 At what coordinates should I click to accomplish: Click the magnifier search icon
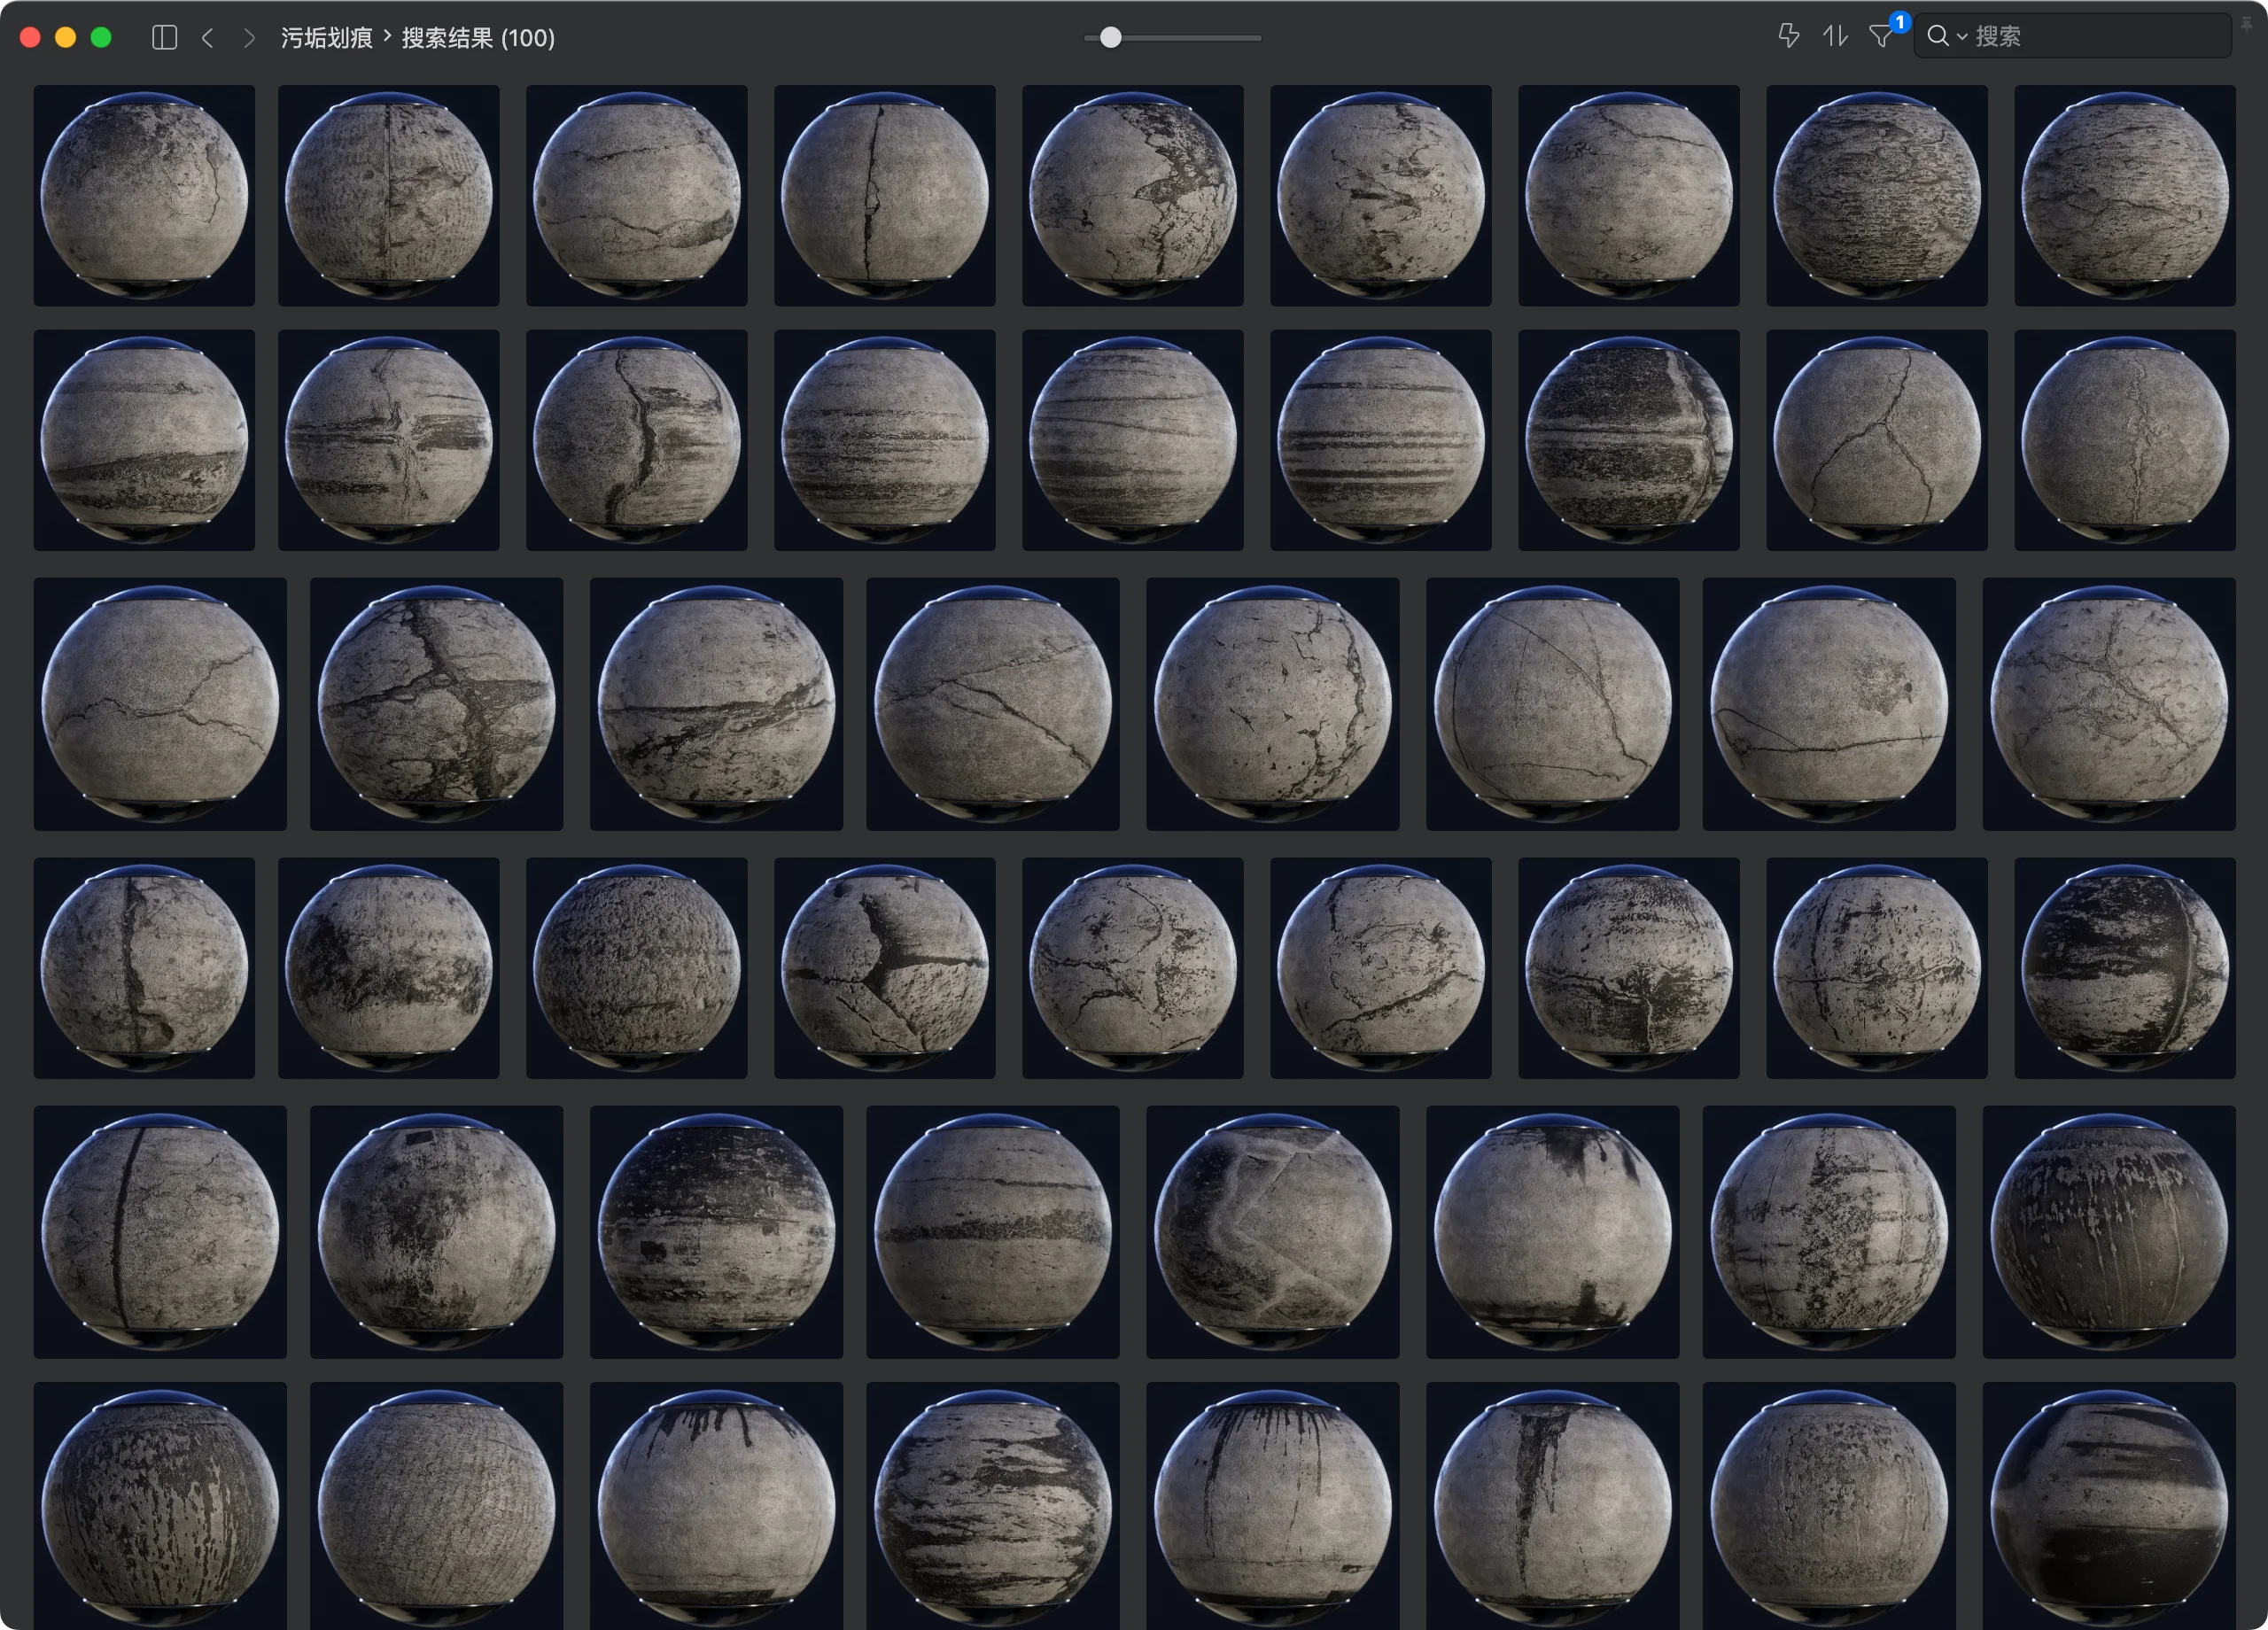[1937, 36]
